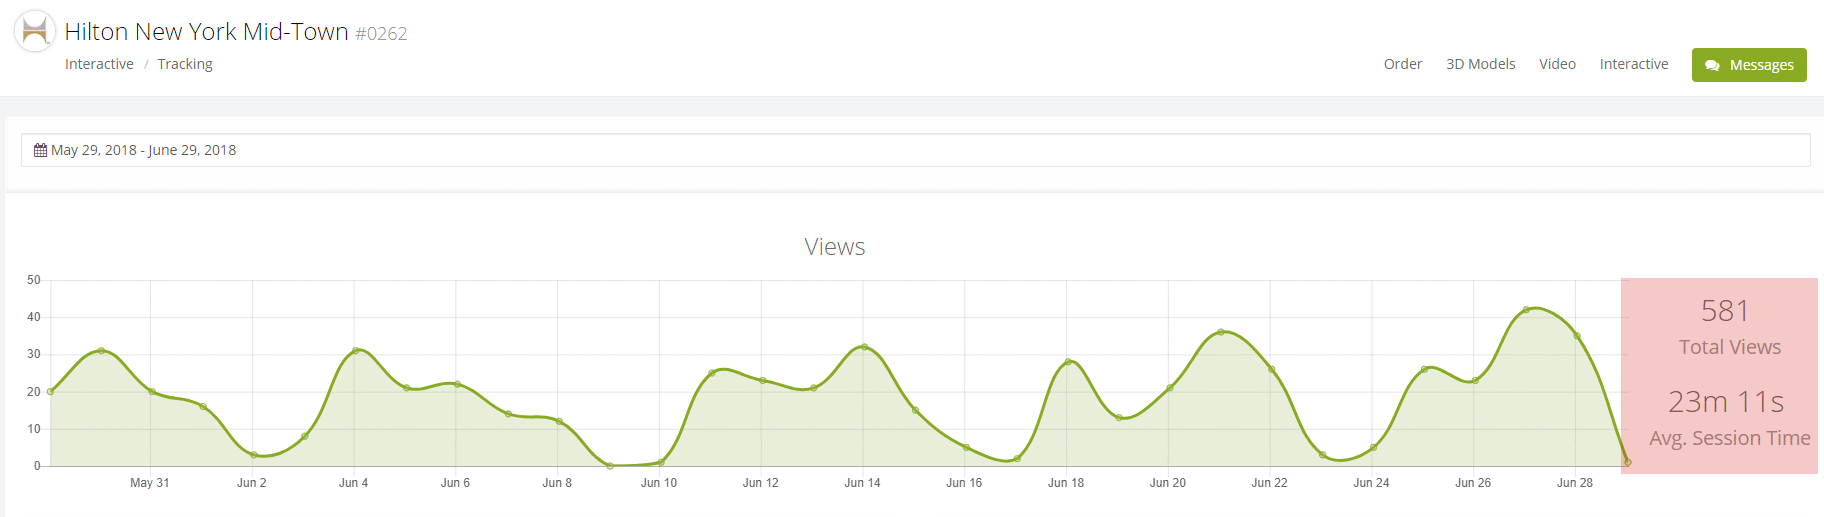Open the Messages button

pyautogui.click(x=1749, y=65)
